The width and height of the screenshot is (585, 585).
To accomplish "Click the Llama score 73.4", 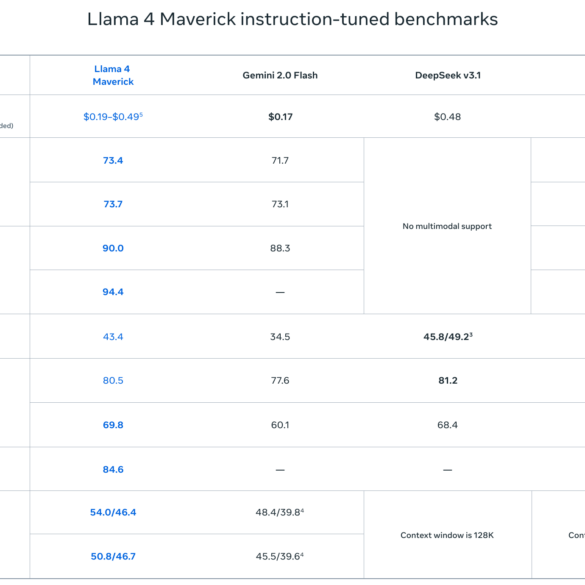I will click(x=113, y=160).
